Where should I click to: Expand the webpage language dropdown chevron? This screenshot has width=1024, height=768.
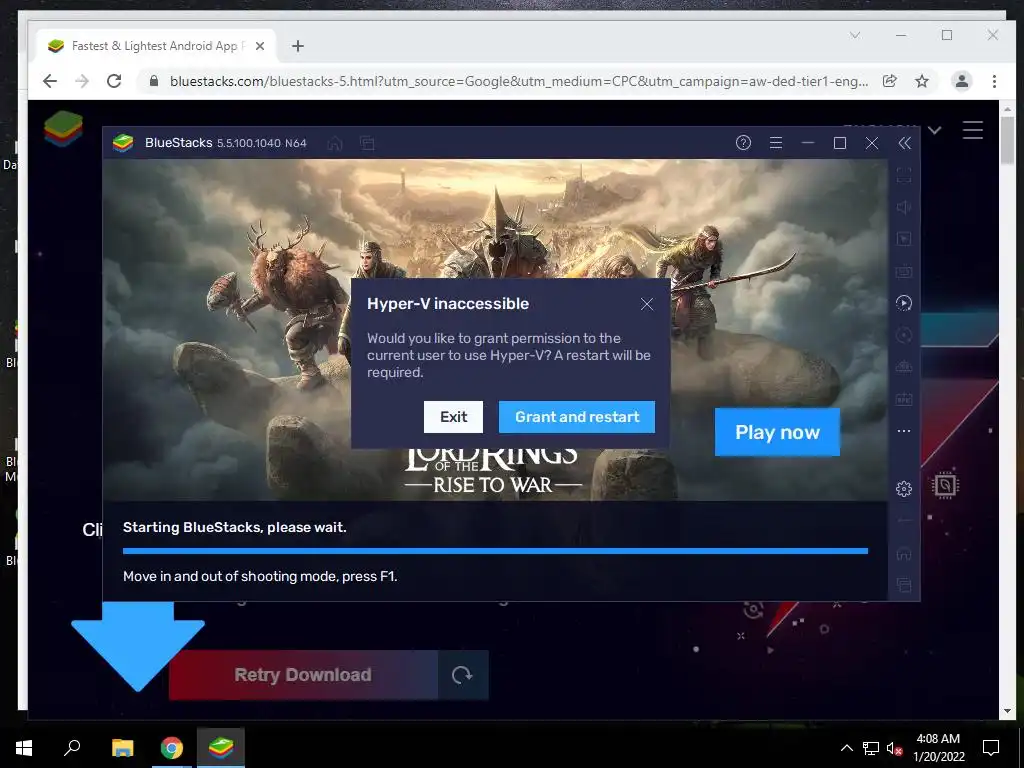click(x=935, y=130)
